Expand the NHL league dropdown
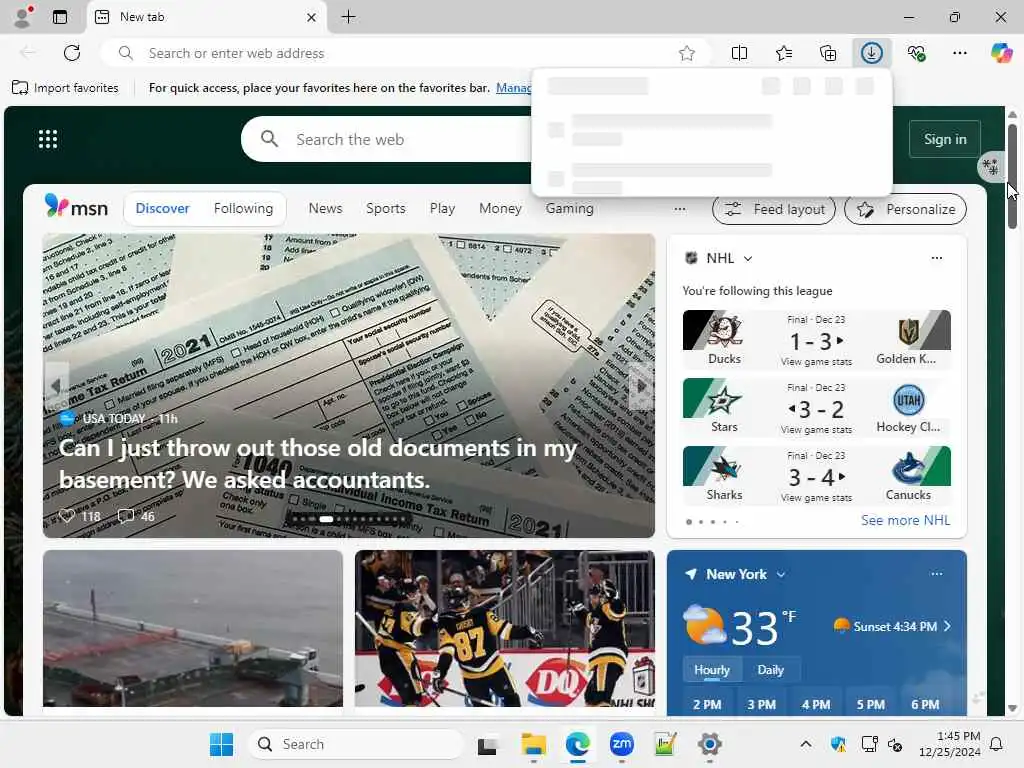1024x768 pixels. click(748, 259)
